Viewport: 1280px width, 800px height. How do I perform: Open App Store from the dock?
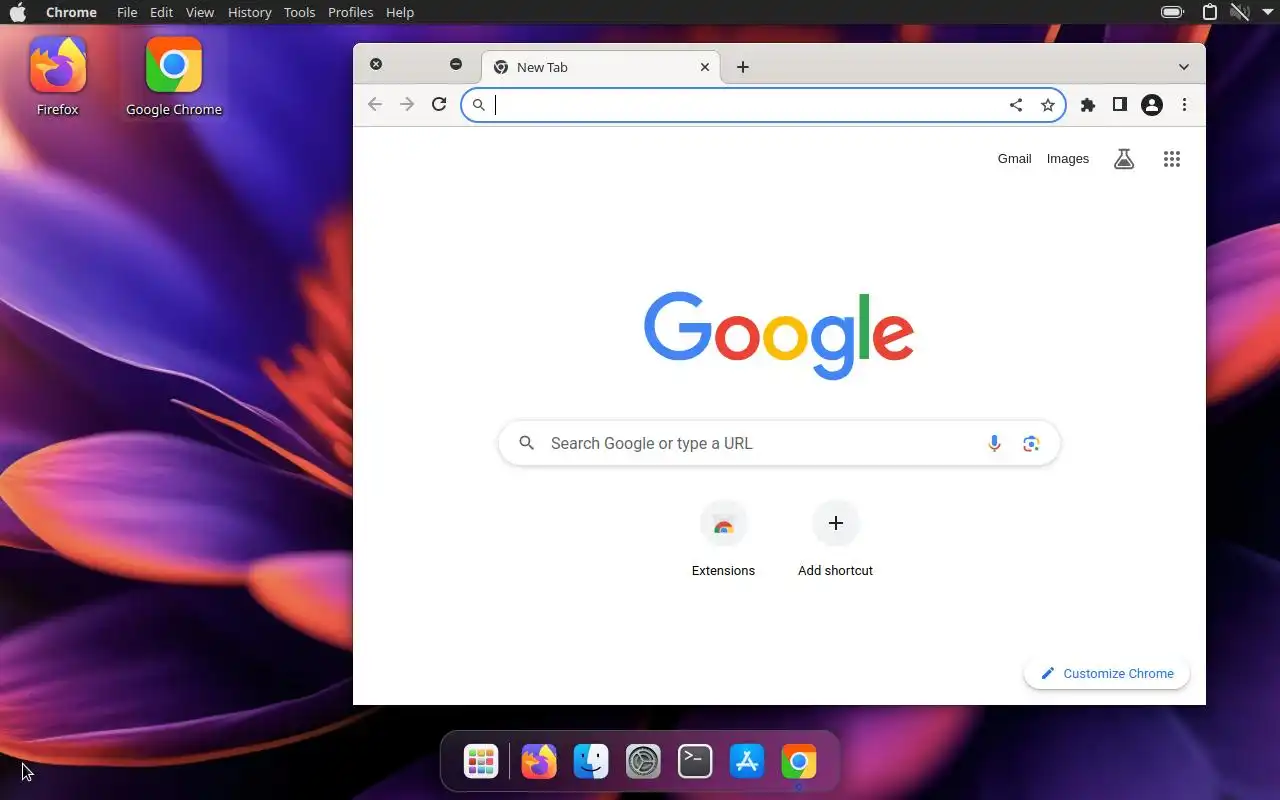[x=747, y=763]
